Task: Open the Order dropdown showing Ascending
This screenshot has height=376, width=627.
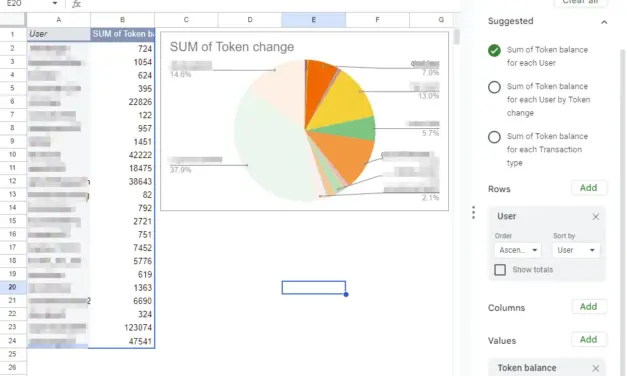Action: 517,250
